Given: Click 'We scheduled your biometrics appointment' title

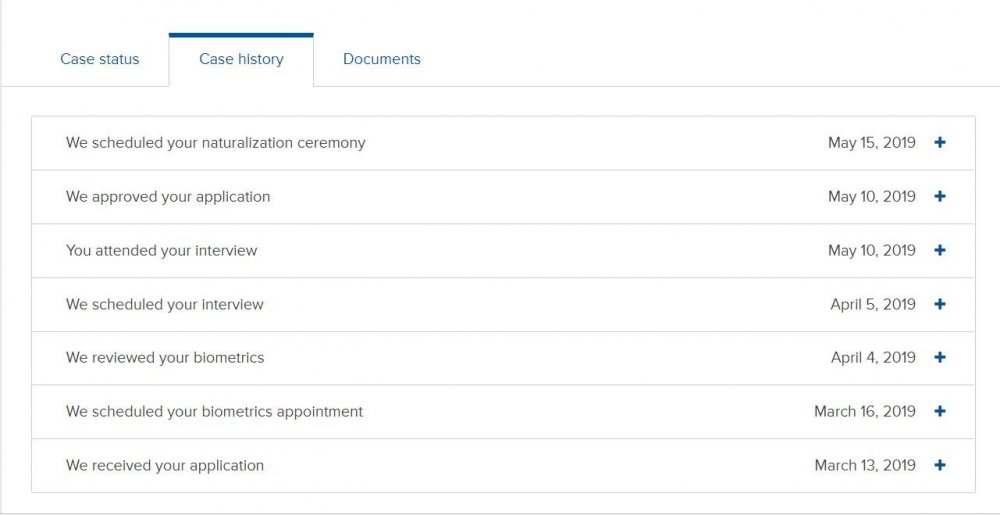Looking at the screenshot, I should pos(214,412).
